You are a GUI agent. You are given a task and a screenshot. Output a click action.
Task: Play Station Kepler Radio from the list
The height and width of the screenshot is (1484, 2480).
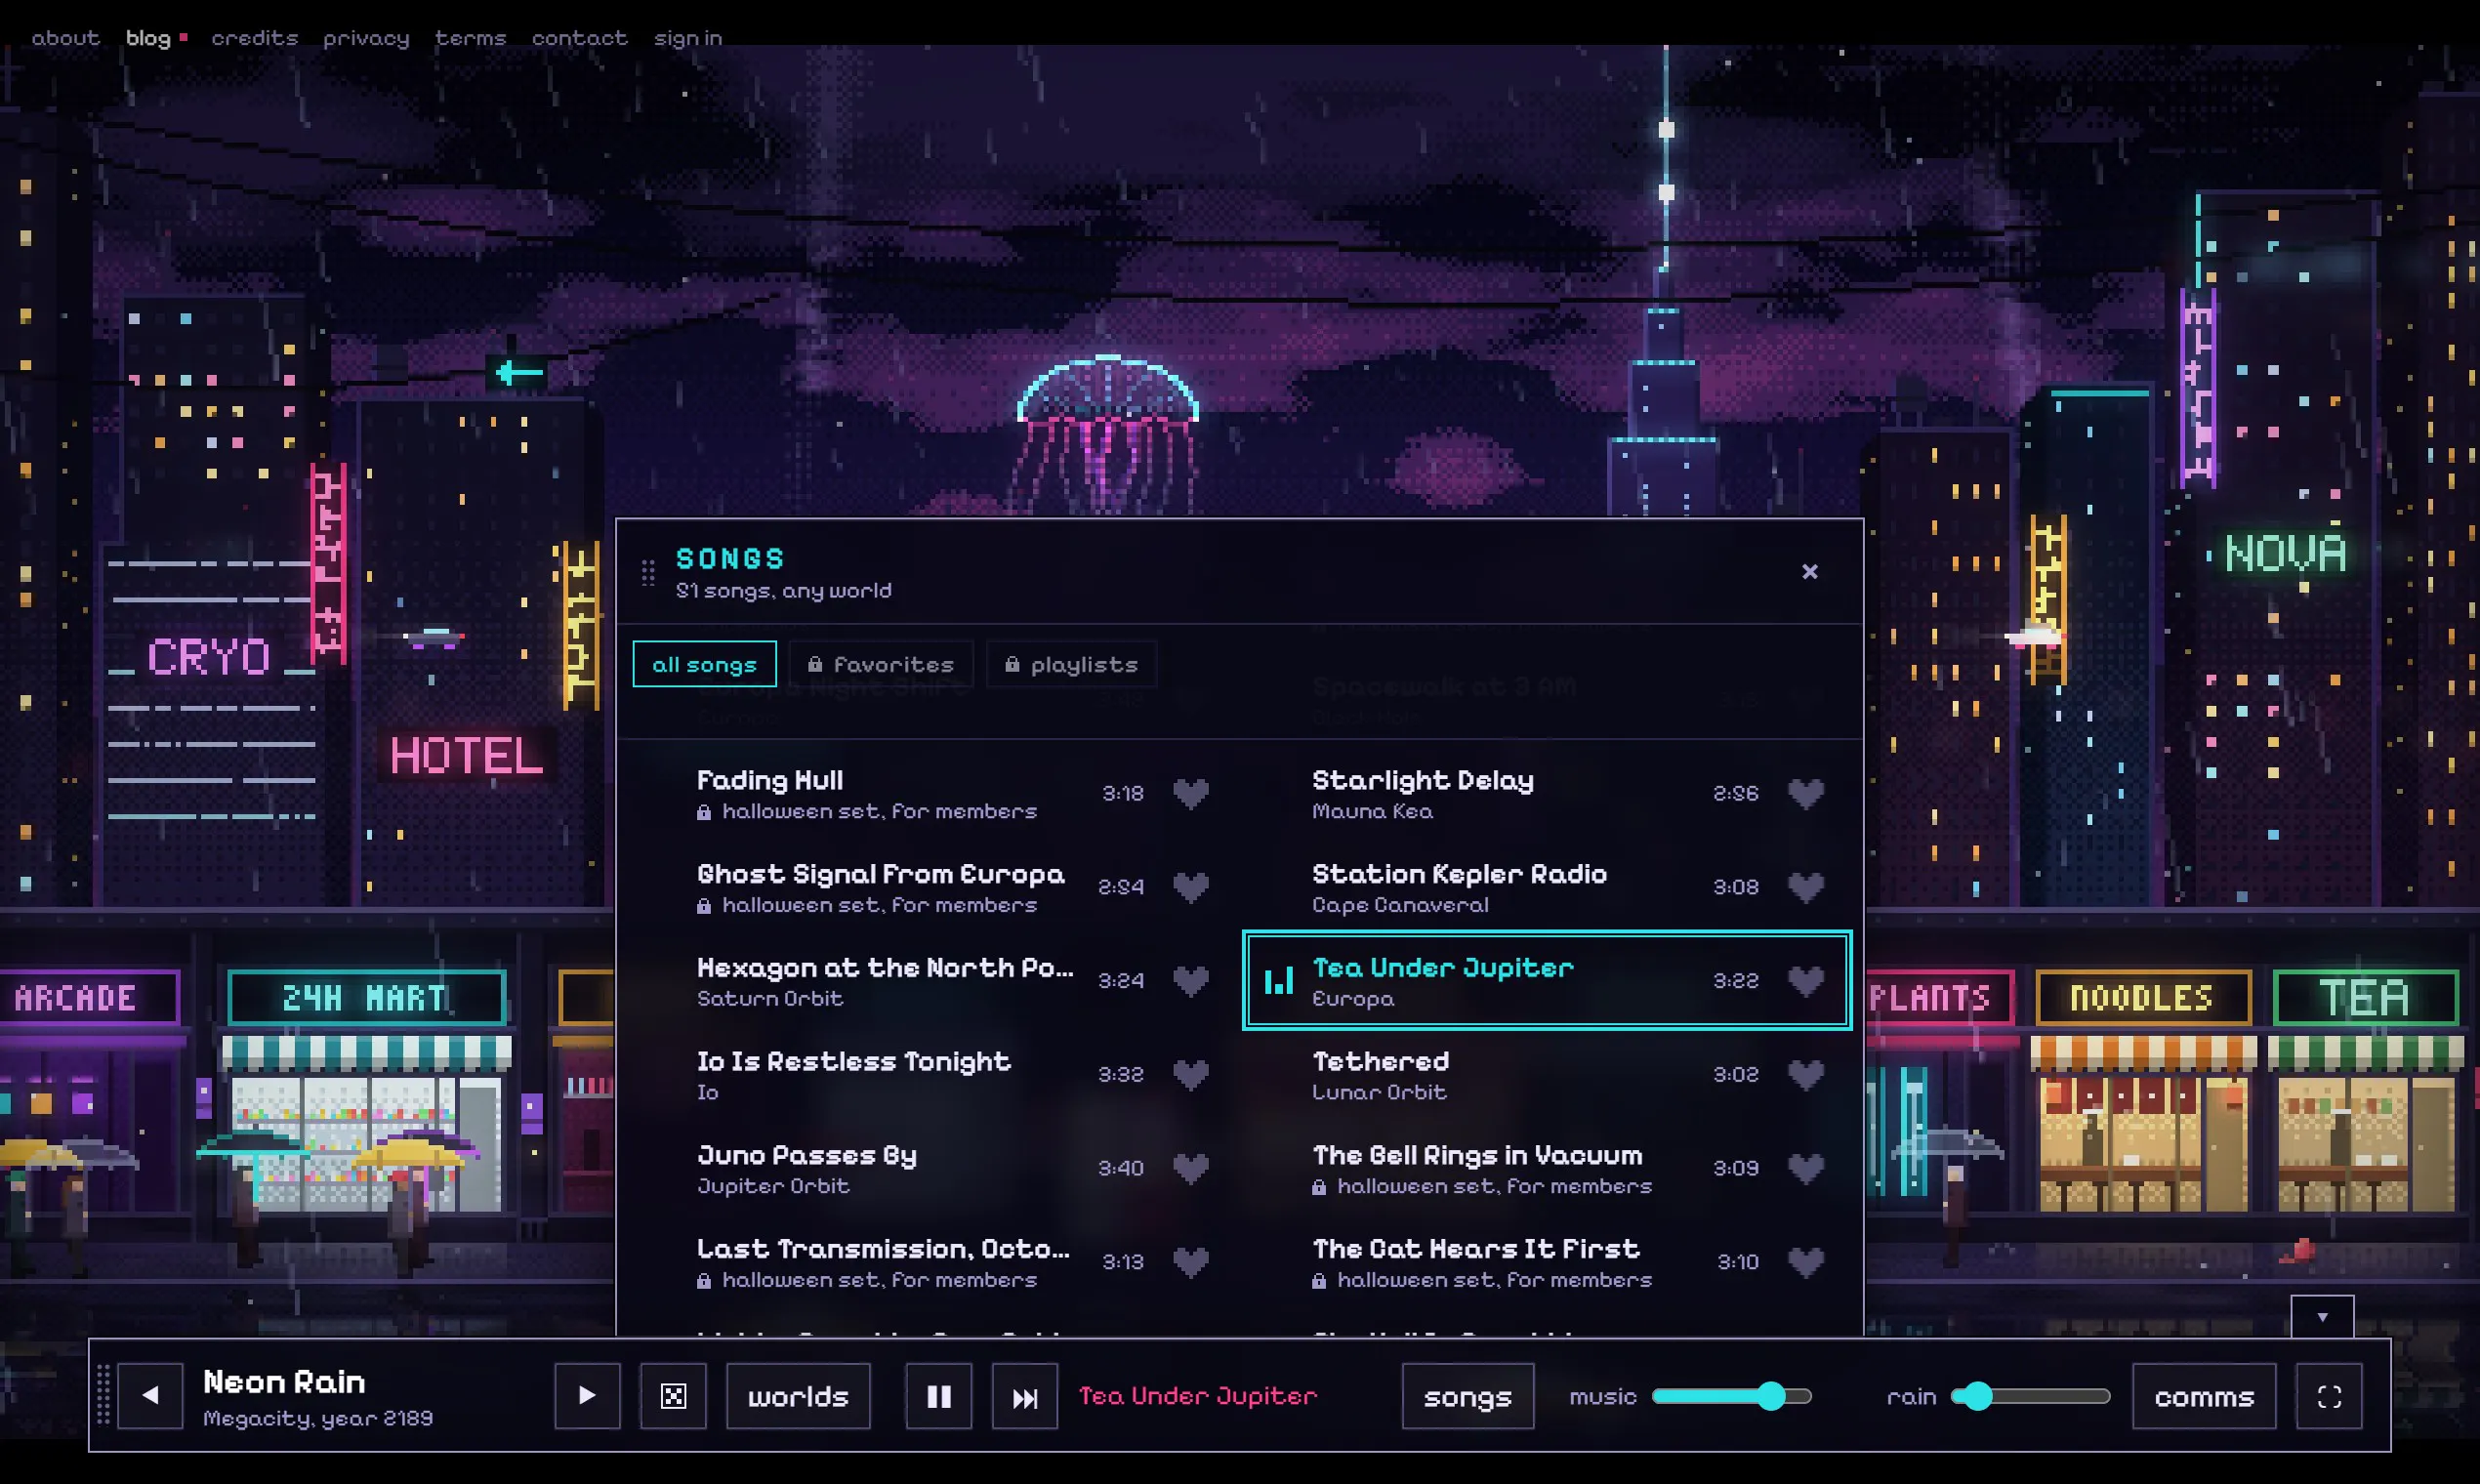(1546, 887)
